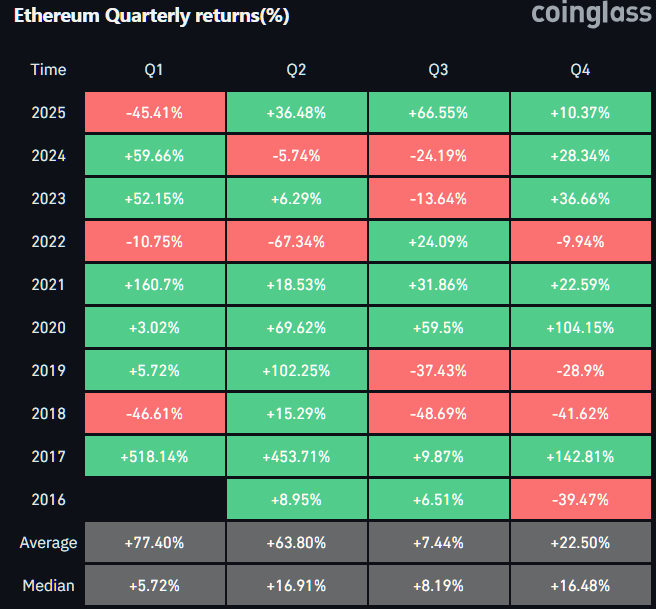The image size is (656, 609).
Task: Click the Median row label
Action: pos(48,585)
